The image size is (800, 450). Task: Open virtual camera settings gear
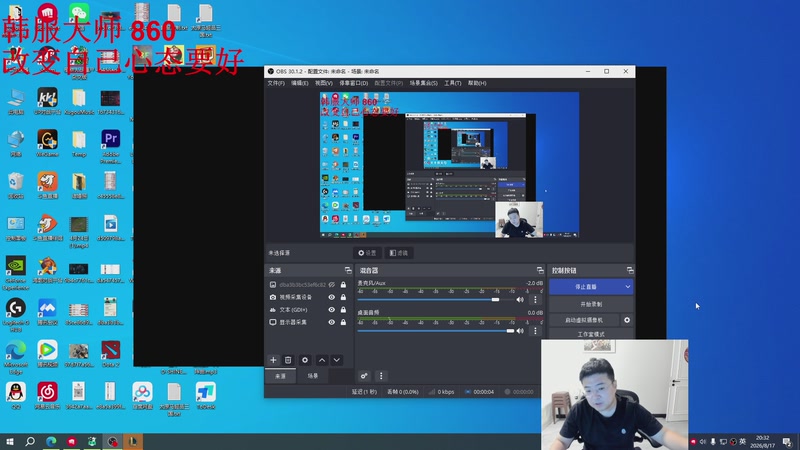click(x=627, y=320)
